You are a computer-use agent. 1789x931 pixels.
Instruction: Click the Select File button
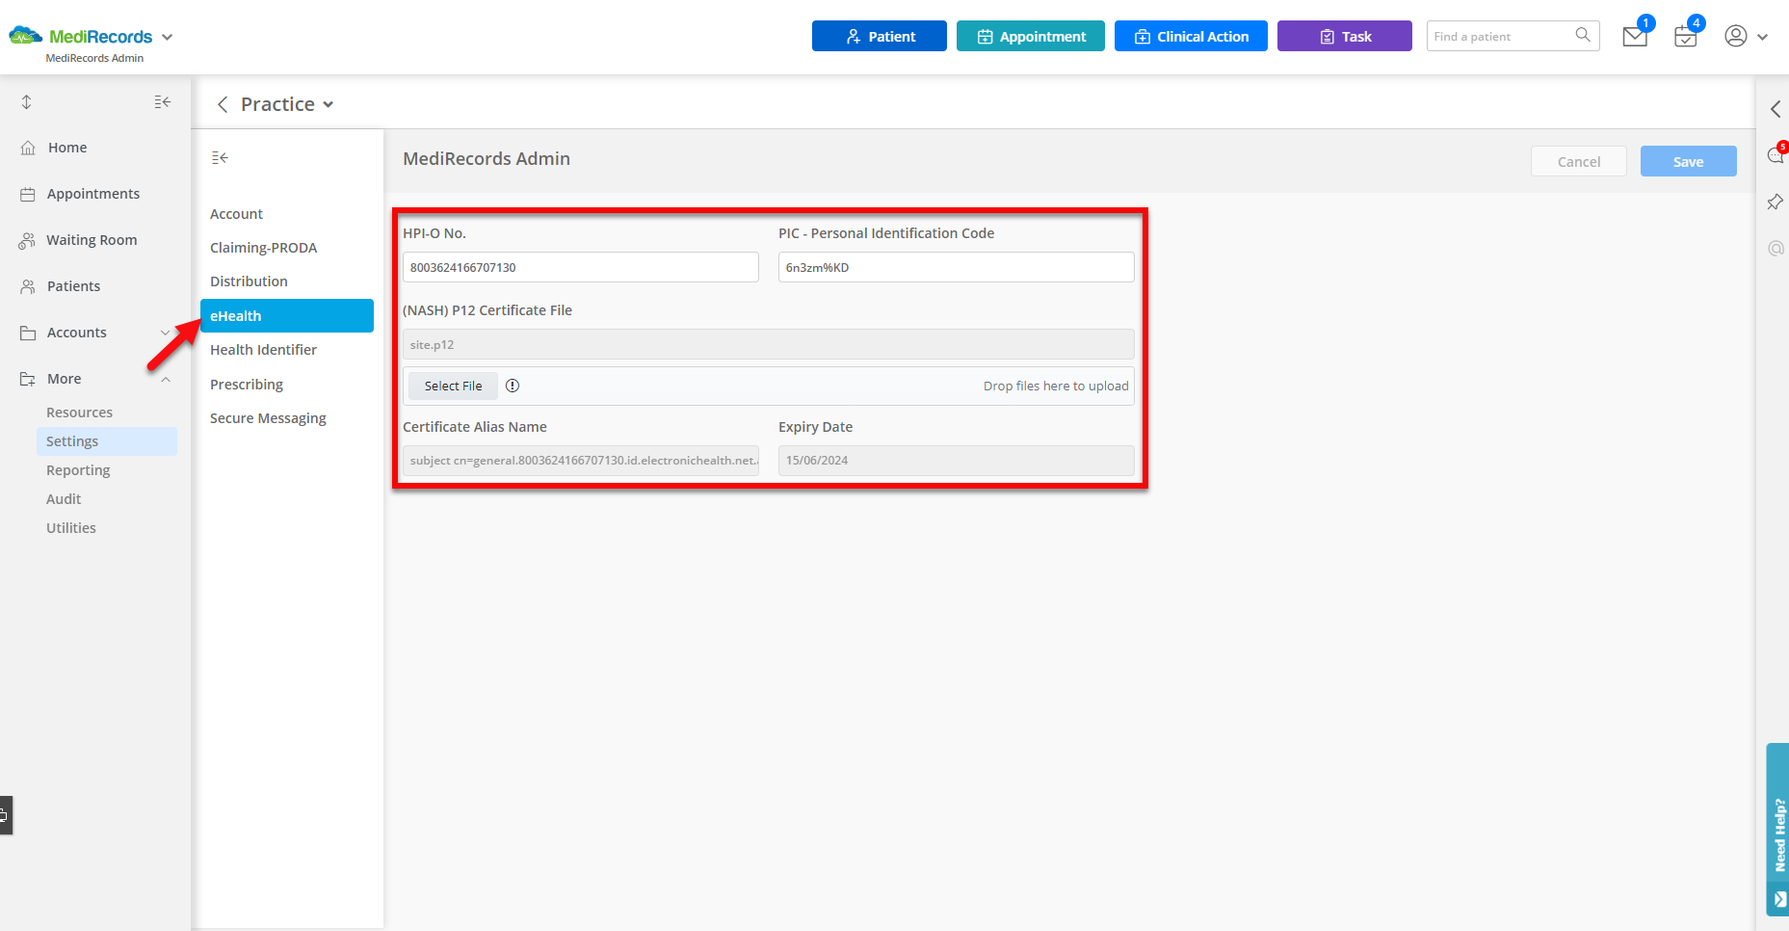coord(453,386)
